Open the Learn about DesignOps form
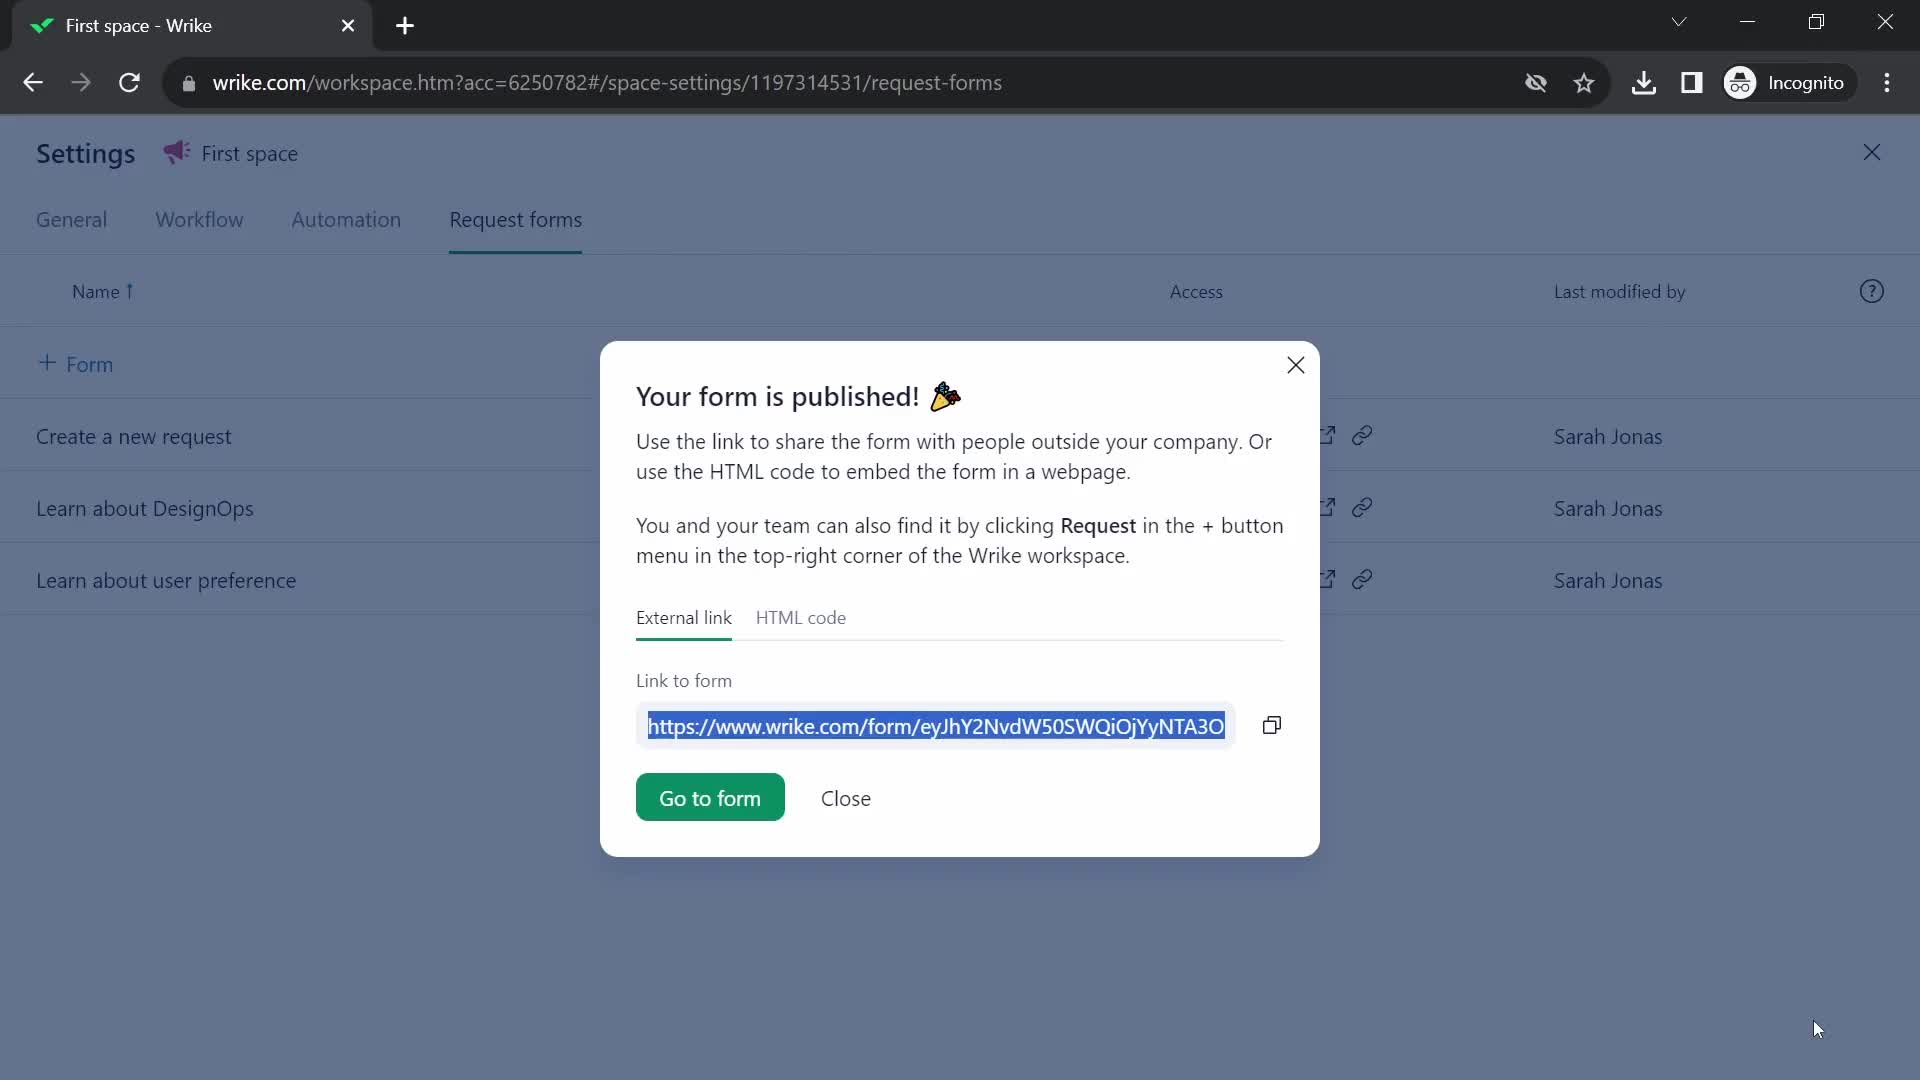The width and height of the screenshot is (1920, 1080). [x=145, y=509]
